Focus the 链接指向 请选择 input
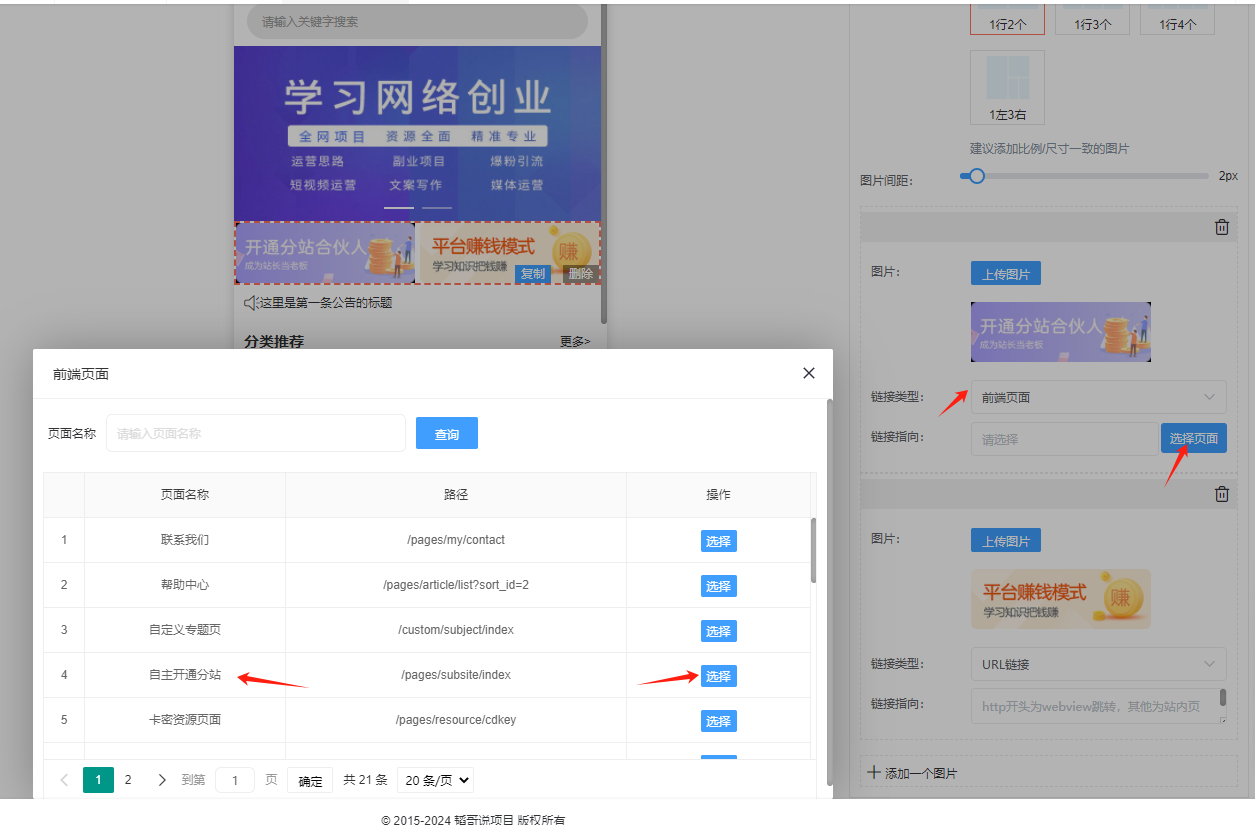 pyautogui.click(x=1064, y=439)
